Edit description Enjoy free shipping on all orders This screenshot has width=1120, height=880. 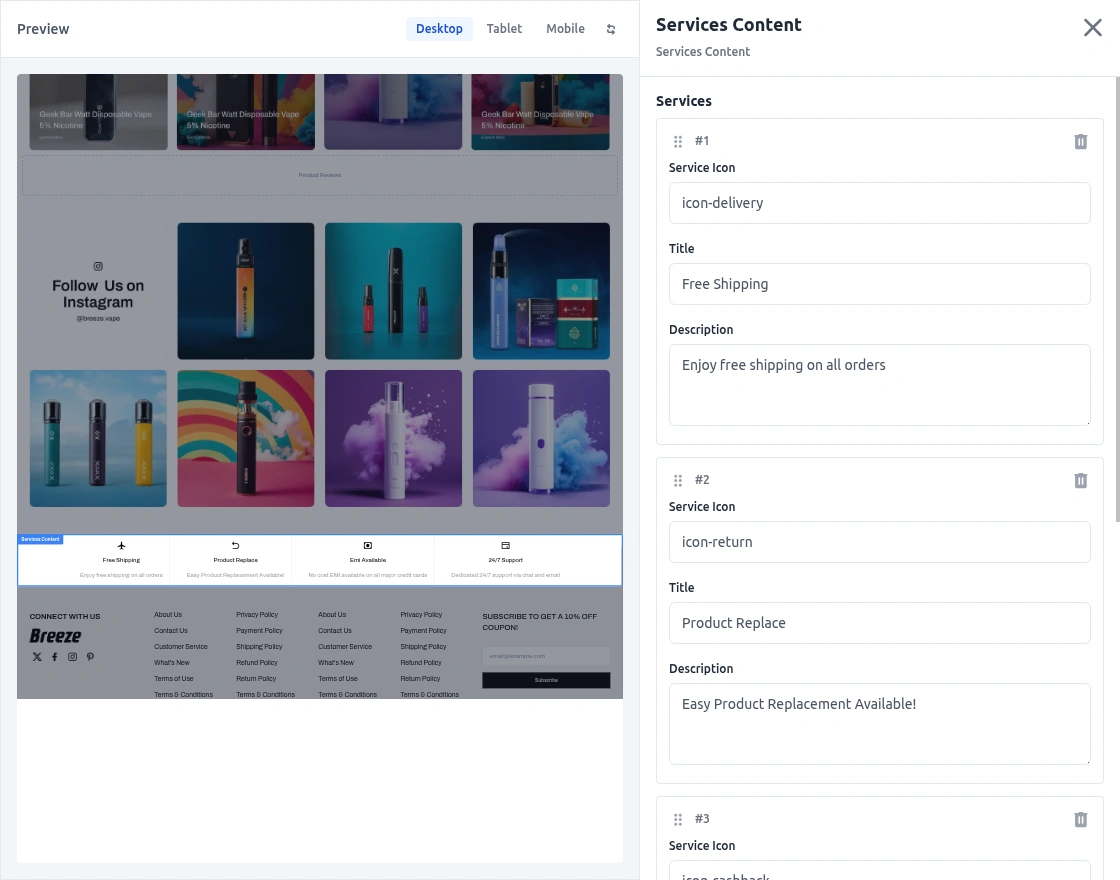pyautogui.click(x=879, y=385)
